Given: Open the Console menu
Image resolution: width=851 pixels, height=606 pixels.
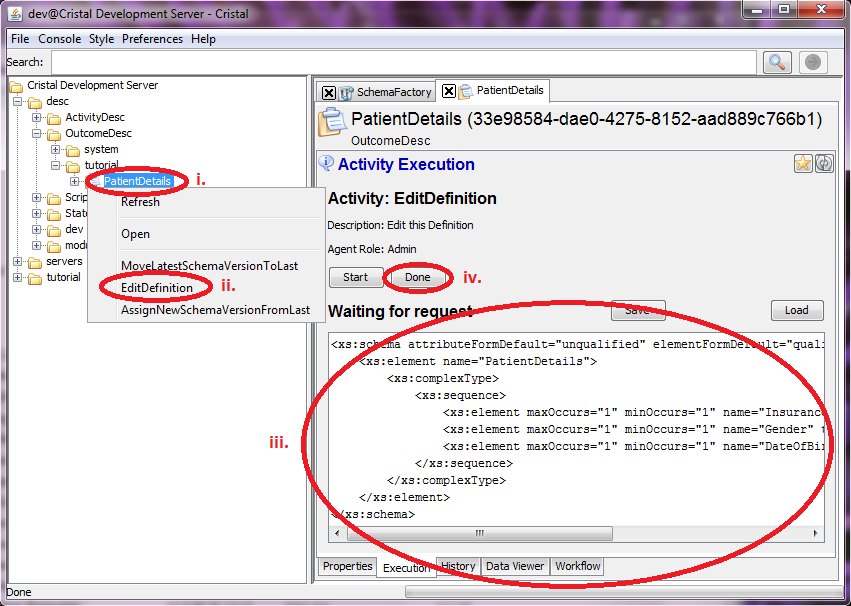Looking at the screenshot, I should [60, 39].
